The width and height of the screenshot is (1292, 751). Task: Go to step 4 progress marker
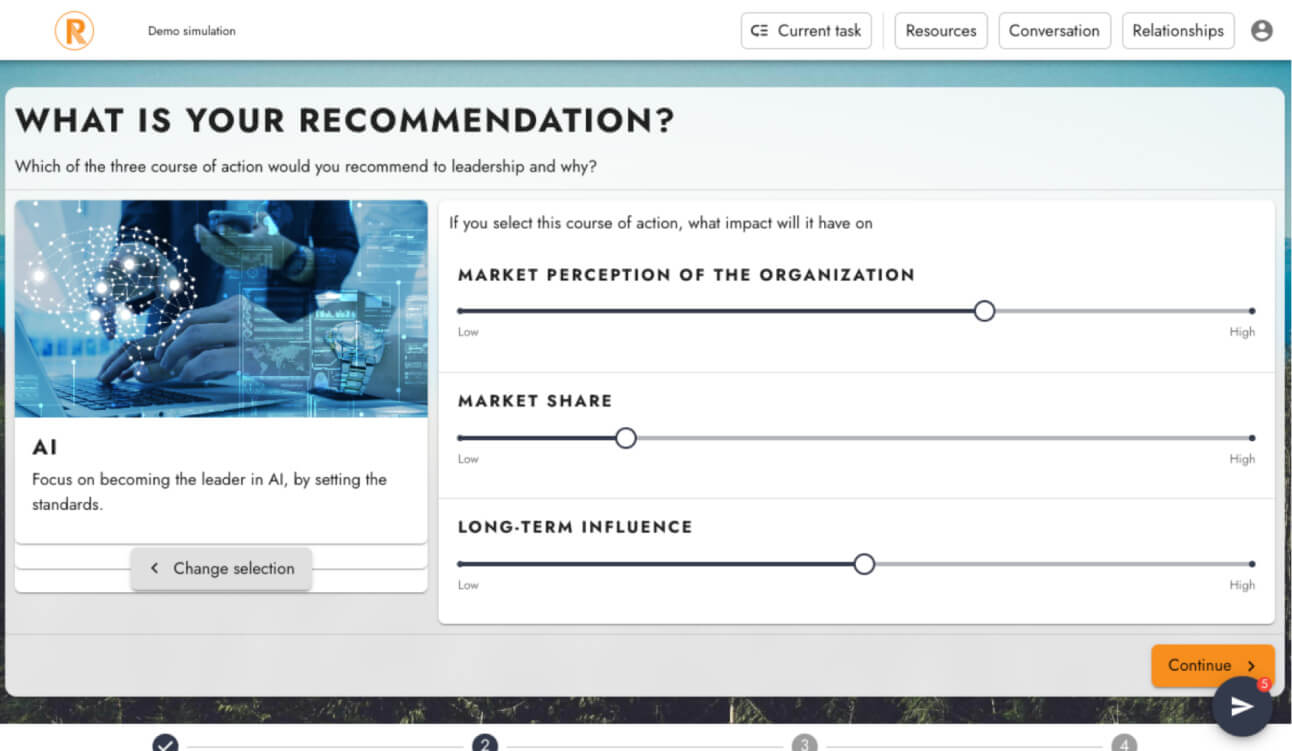pos(1124,744)
